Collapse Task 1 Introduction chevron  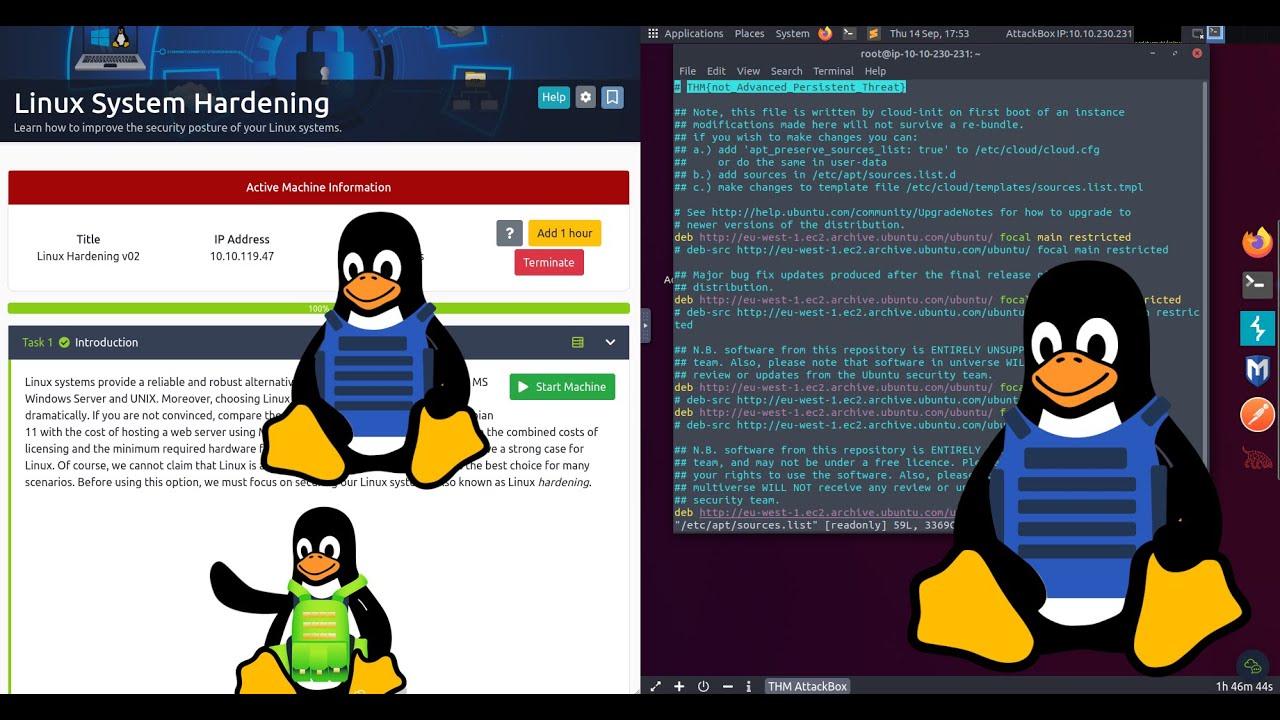point(610,342)
